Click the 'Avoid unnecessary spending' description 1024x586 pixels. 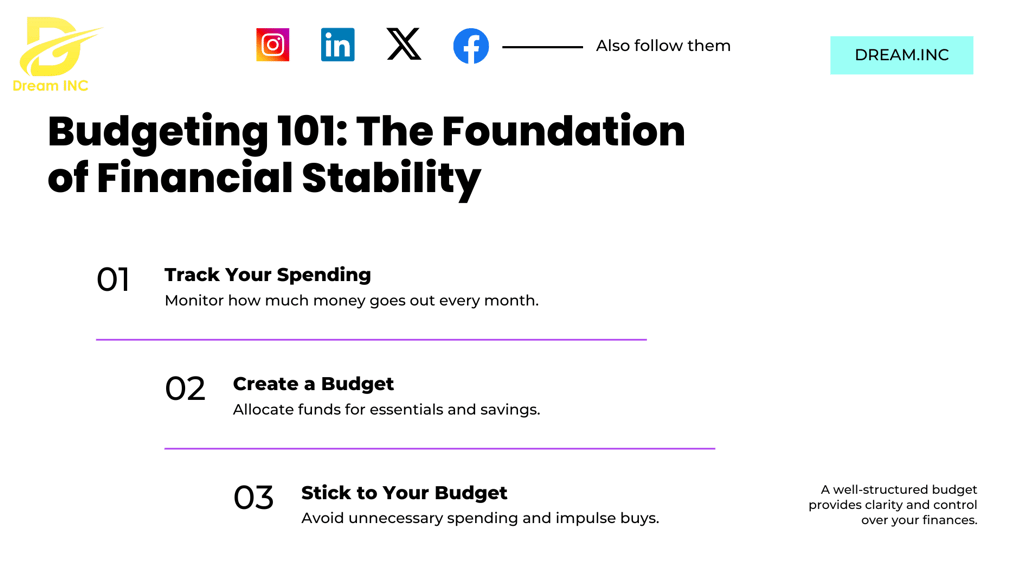coord(480,518)
